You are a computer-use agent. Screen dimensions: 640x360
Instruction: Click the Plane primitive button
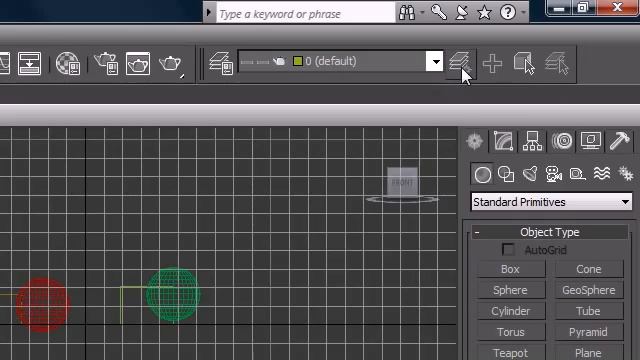pyautogui.click(x=589, y=352)
